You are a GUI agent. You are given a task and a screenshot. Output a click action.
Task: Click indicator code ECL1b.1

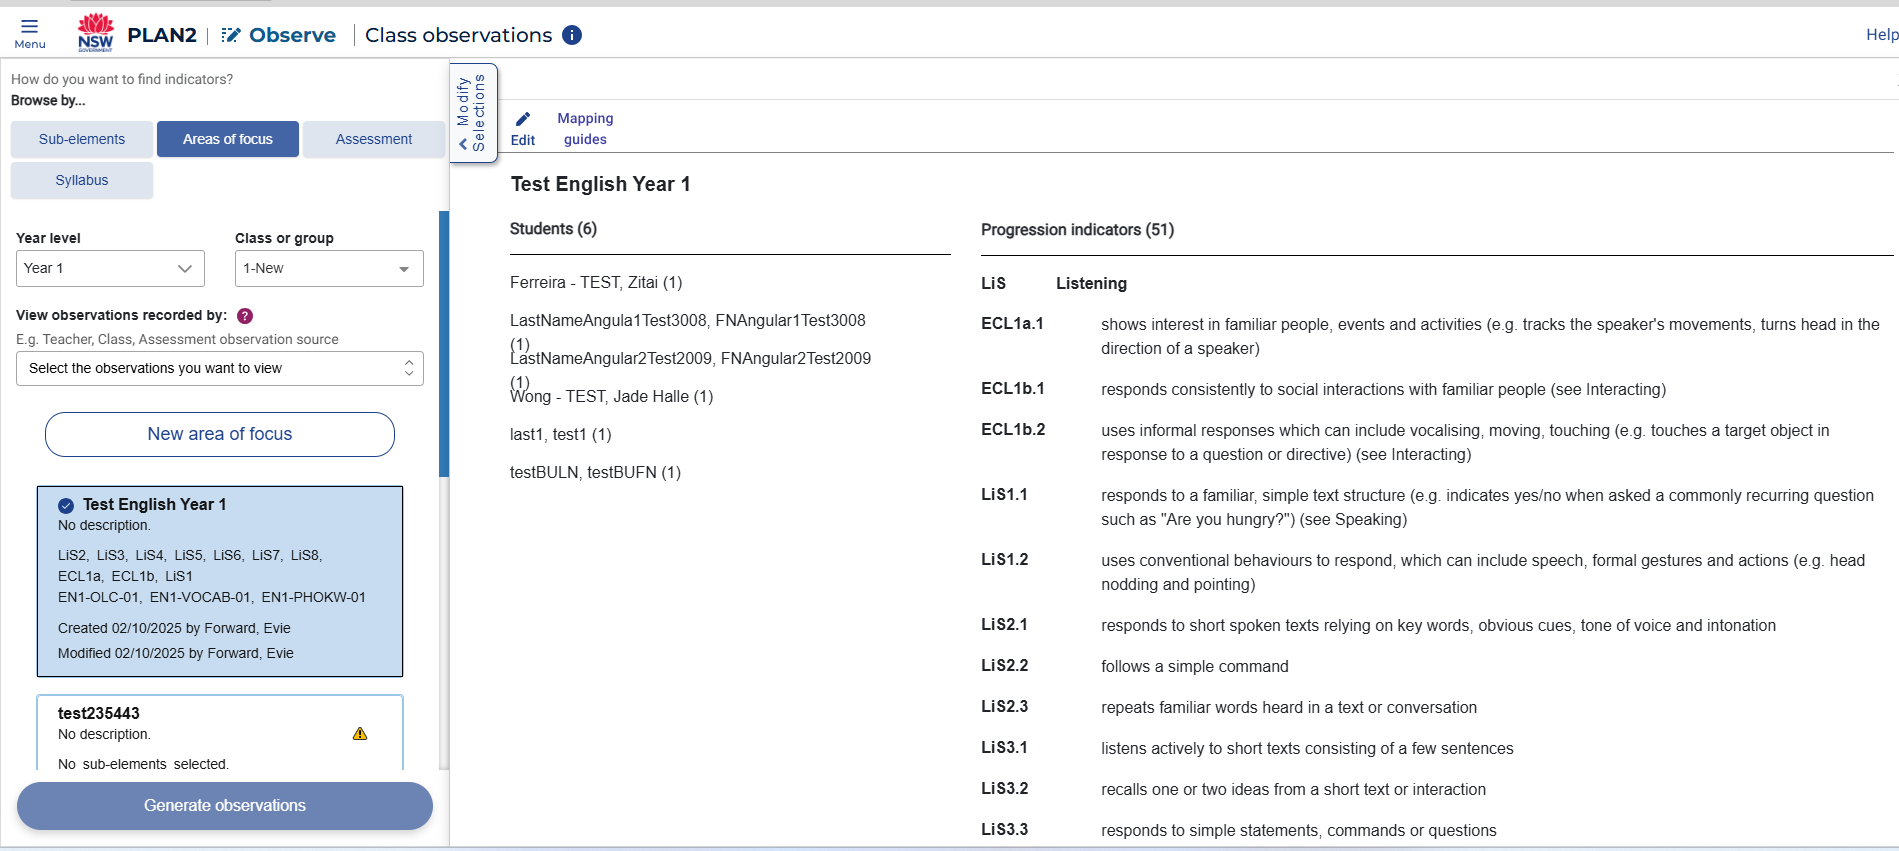pos(1013,389)
